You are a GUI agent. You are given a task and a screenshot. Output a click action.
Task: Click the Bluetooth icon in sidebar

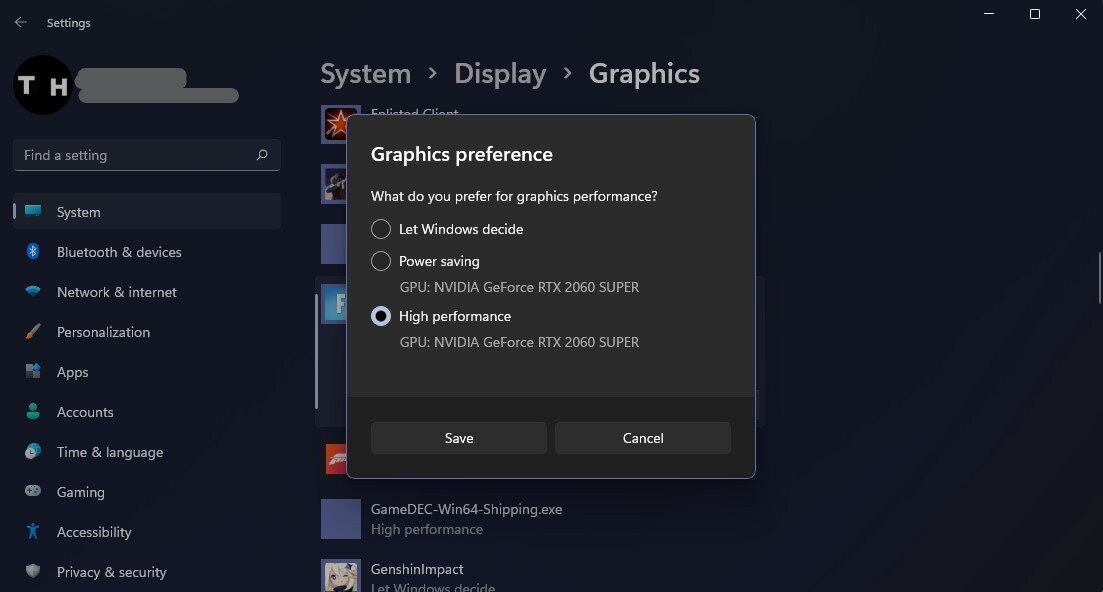pos(33,251)
